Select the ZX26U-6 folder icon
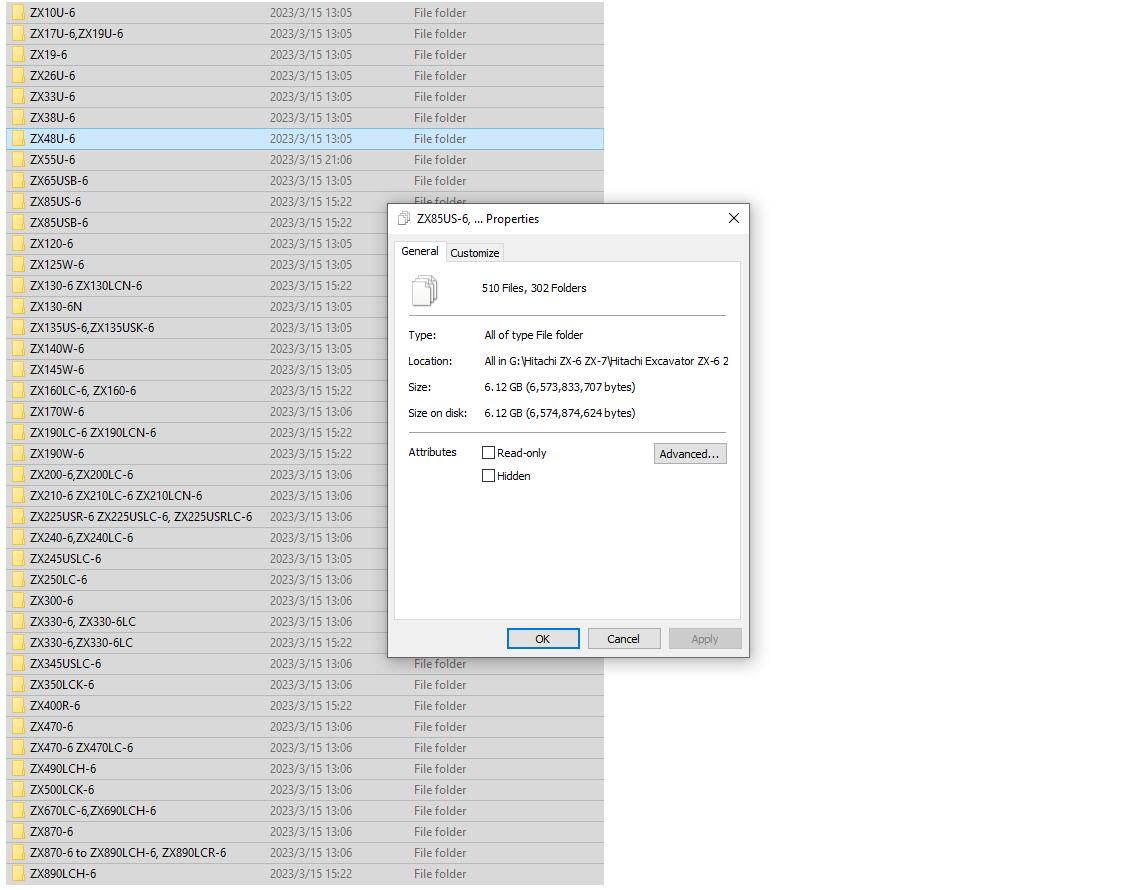 click(18, 75)
